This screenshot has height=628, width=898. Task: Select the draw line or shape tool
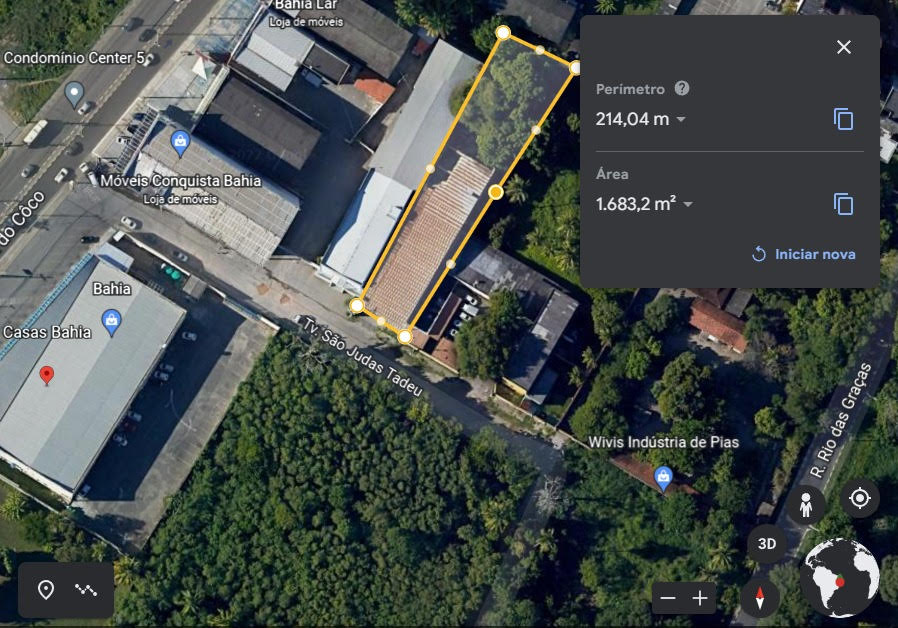(x=86, y=590)
